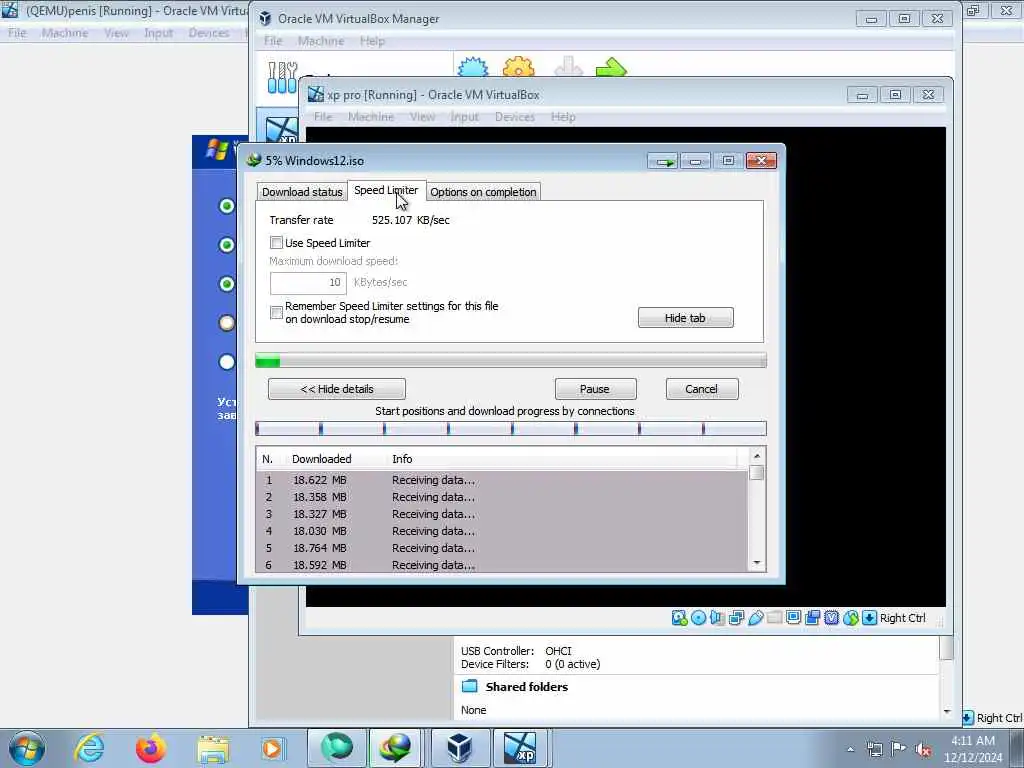Click grayed Discard arrow icon in VirtualBox Manager toolbar
This screenshot has width=1024, height=768.
click(568, 67)
